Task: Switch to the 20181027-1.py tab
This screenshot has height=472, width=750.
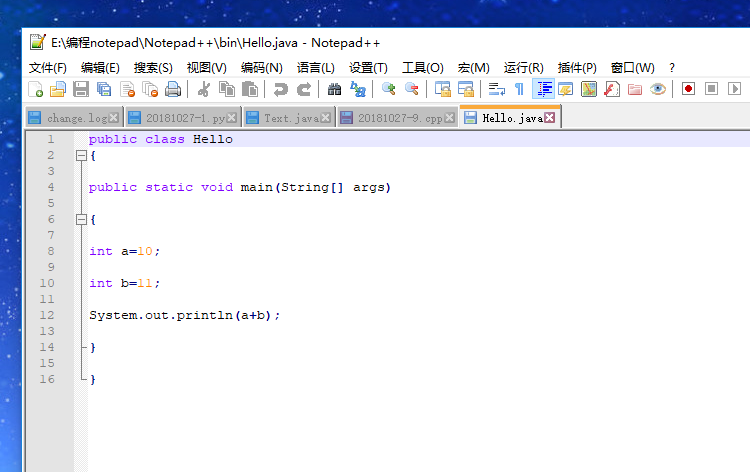Action: tap(186, 118)
